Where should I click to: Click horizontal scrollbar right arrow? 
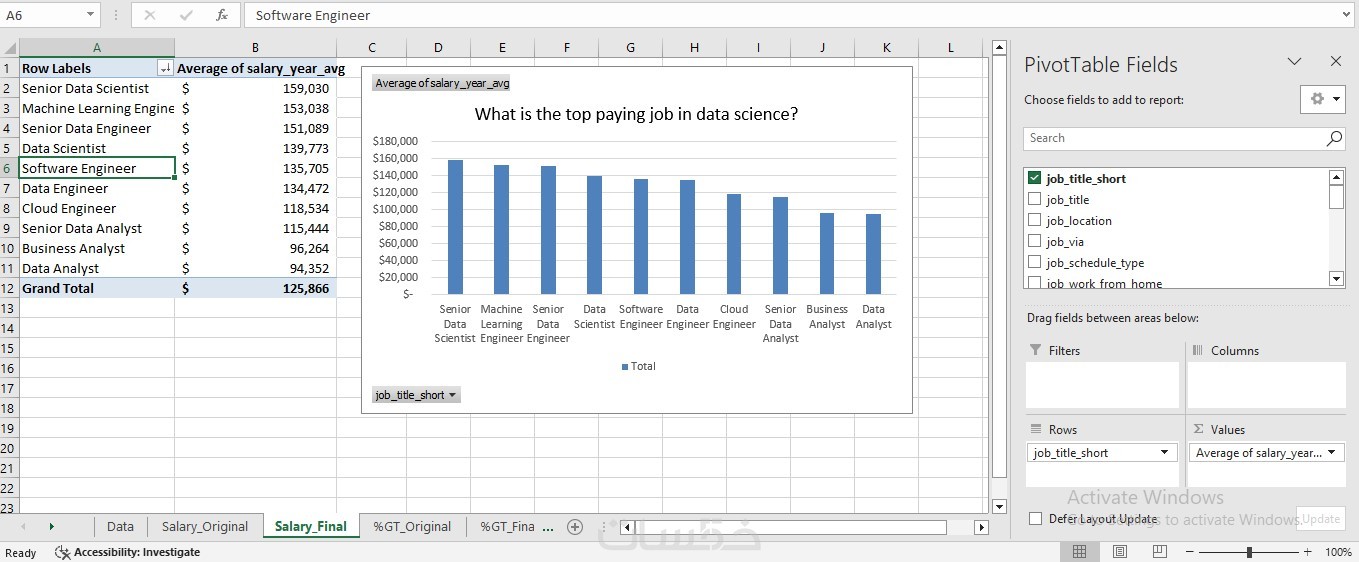(981, 527)
